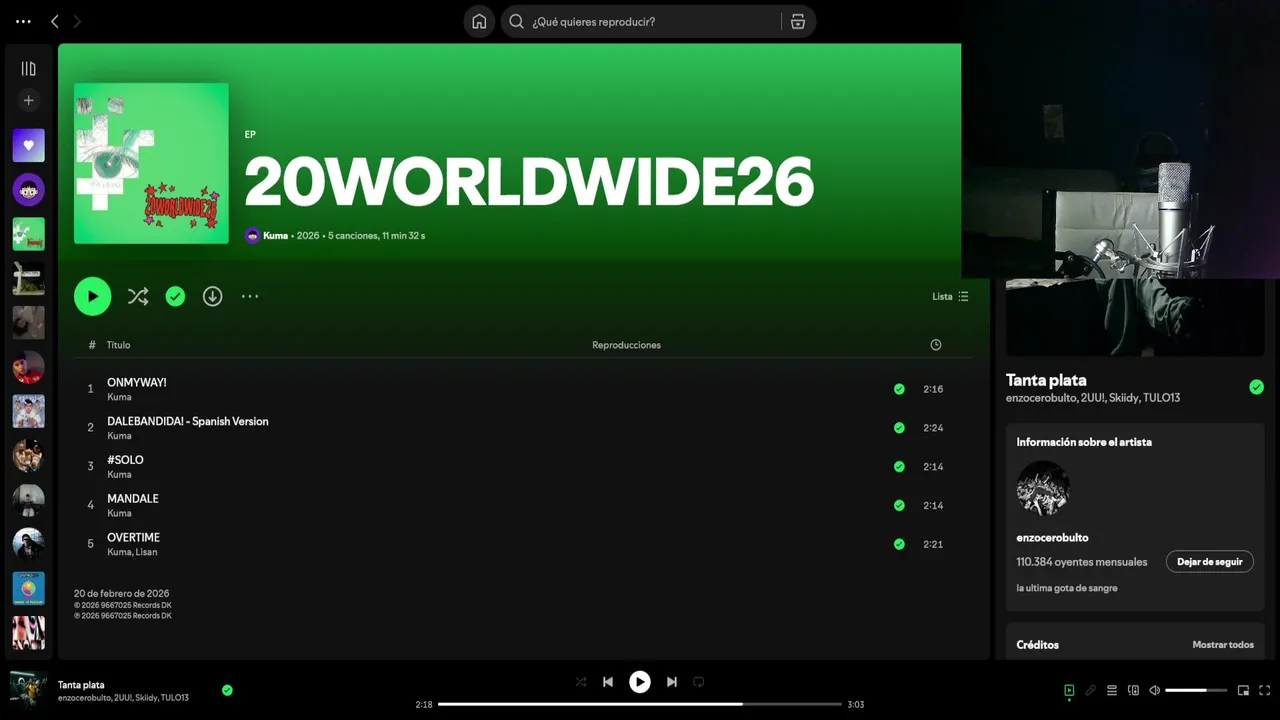The width and height of the screenshot is (1280, 720).
Task: Open the three-dots app menu at top left
Action: pyautogui.click(x=23, y=21)
